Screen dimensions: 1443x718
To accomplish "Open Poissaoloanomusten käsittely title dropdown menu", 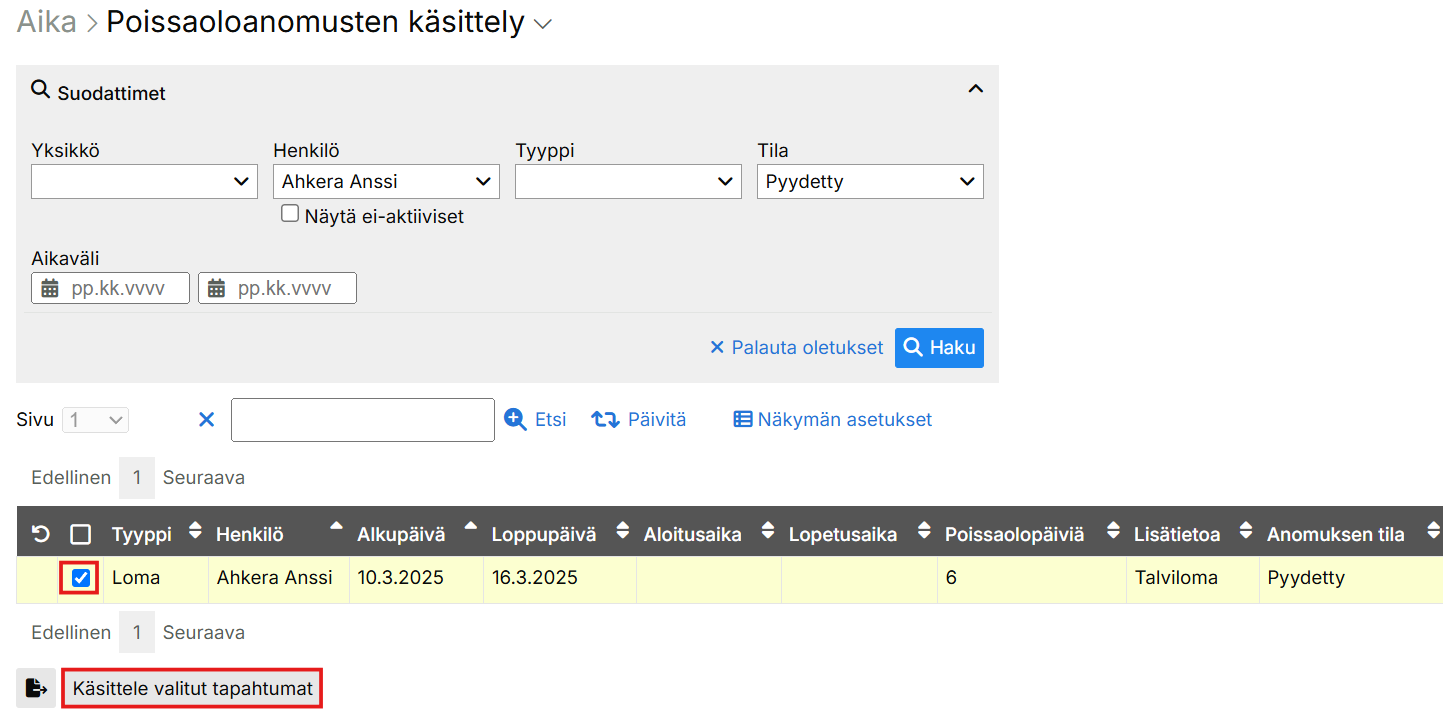I will (543, 24).
